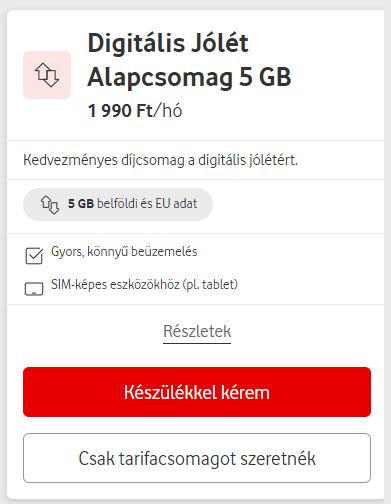Click the SIM-képes eszközökhöz (pl. tablet) text

[144, 285]
